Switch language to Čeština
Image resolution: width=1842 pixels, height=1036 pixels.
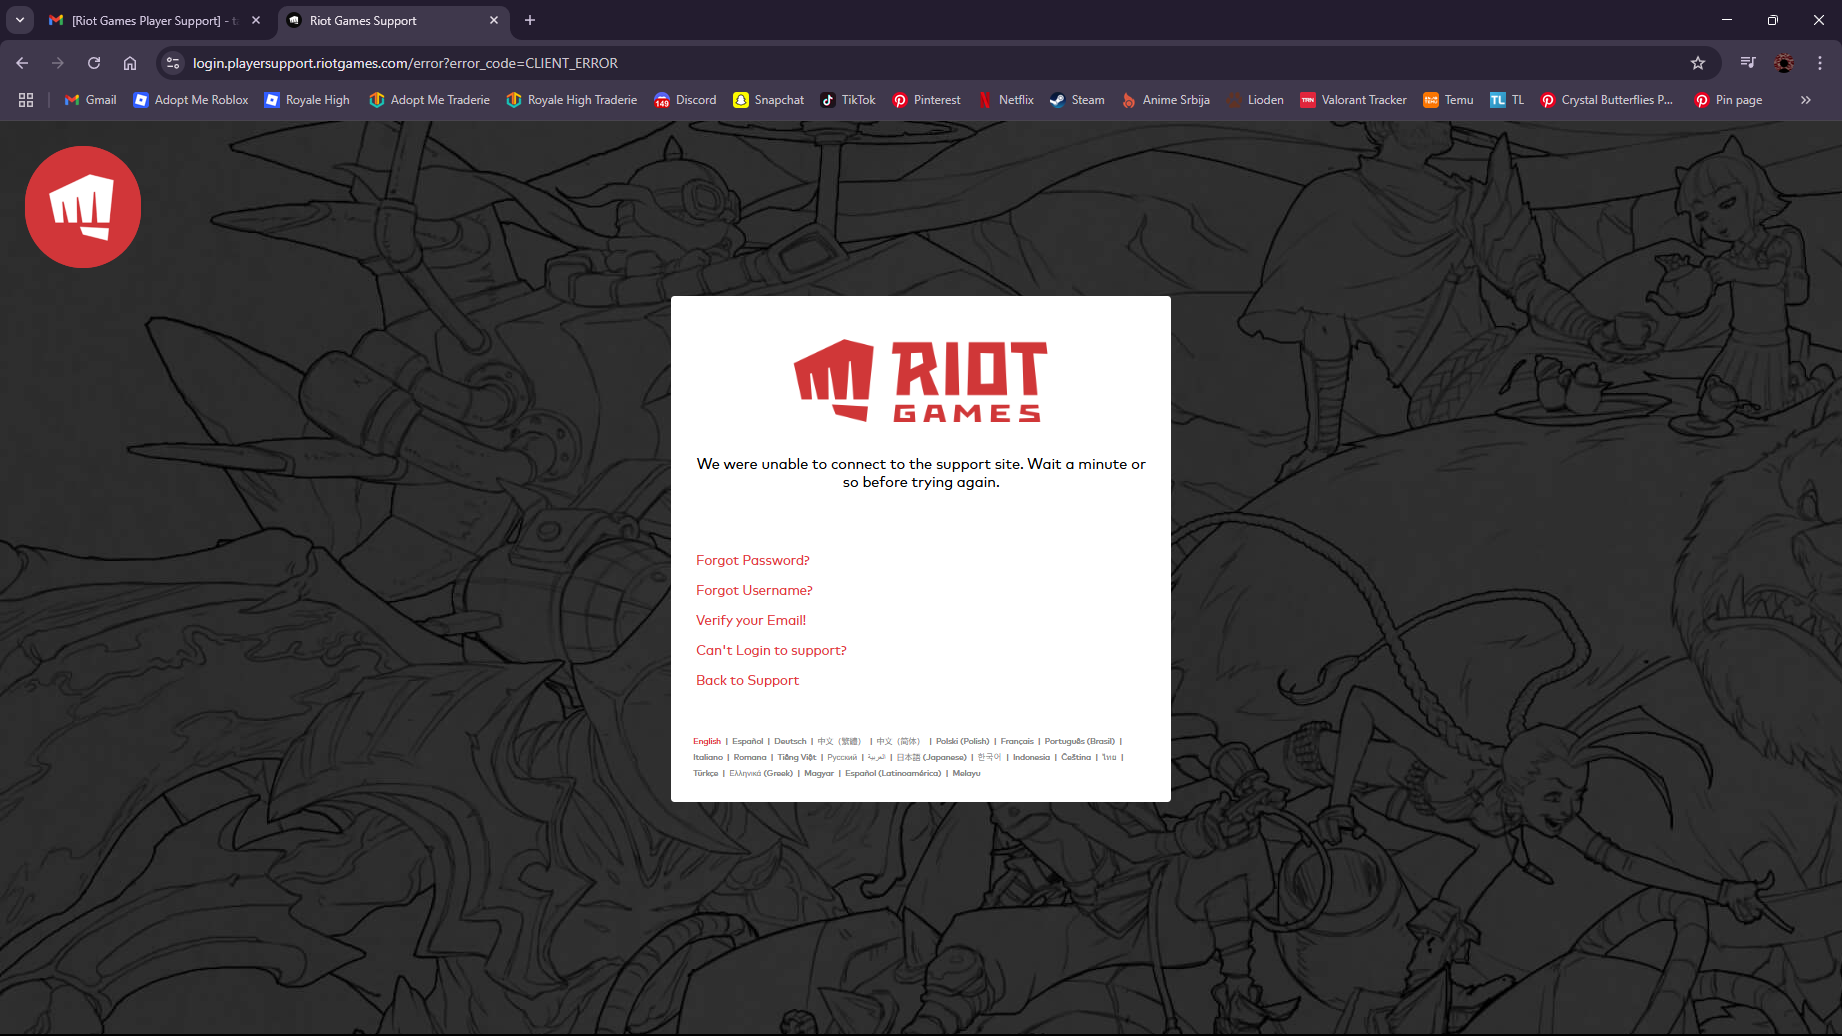click(x=1076, y=757)
